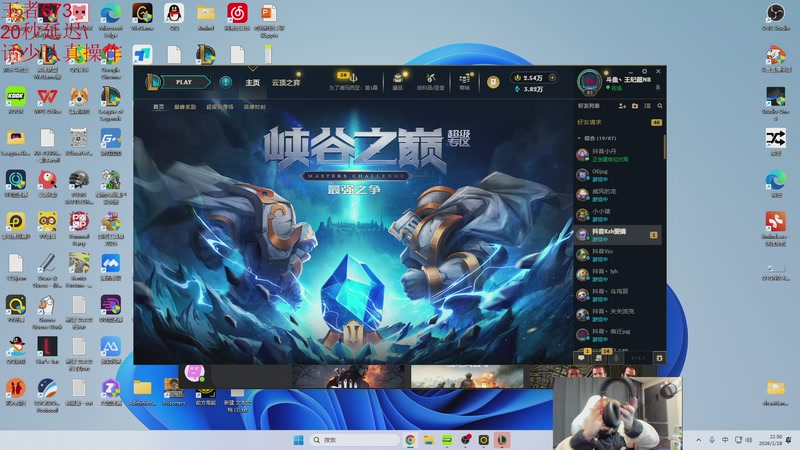This screenshot has height=450, width=800.
Task: Open the NetEase Cloud Music red shortcut
Action: click(237, 17)
